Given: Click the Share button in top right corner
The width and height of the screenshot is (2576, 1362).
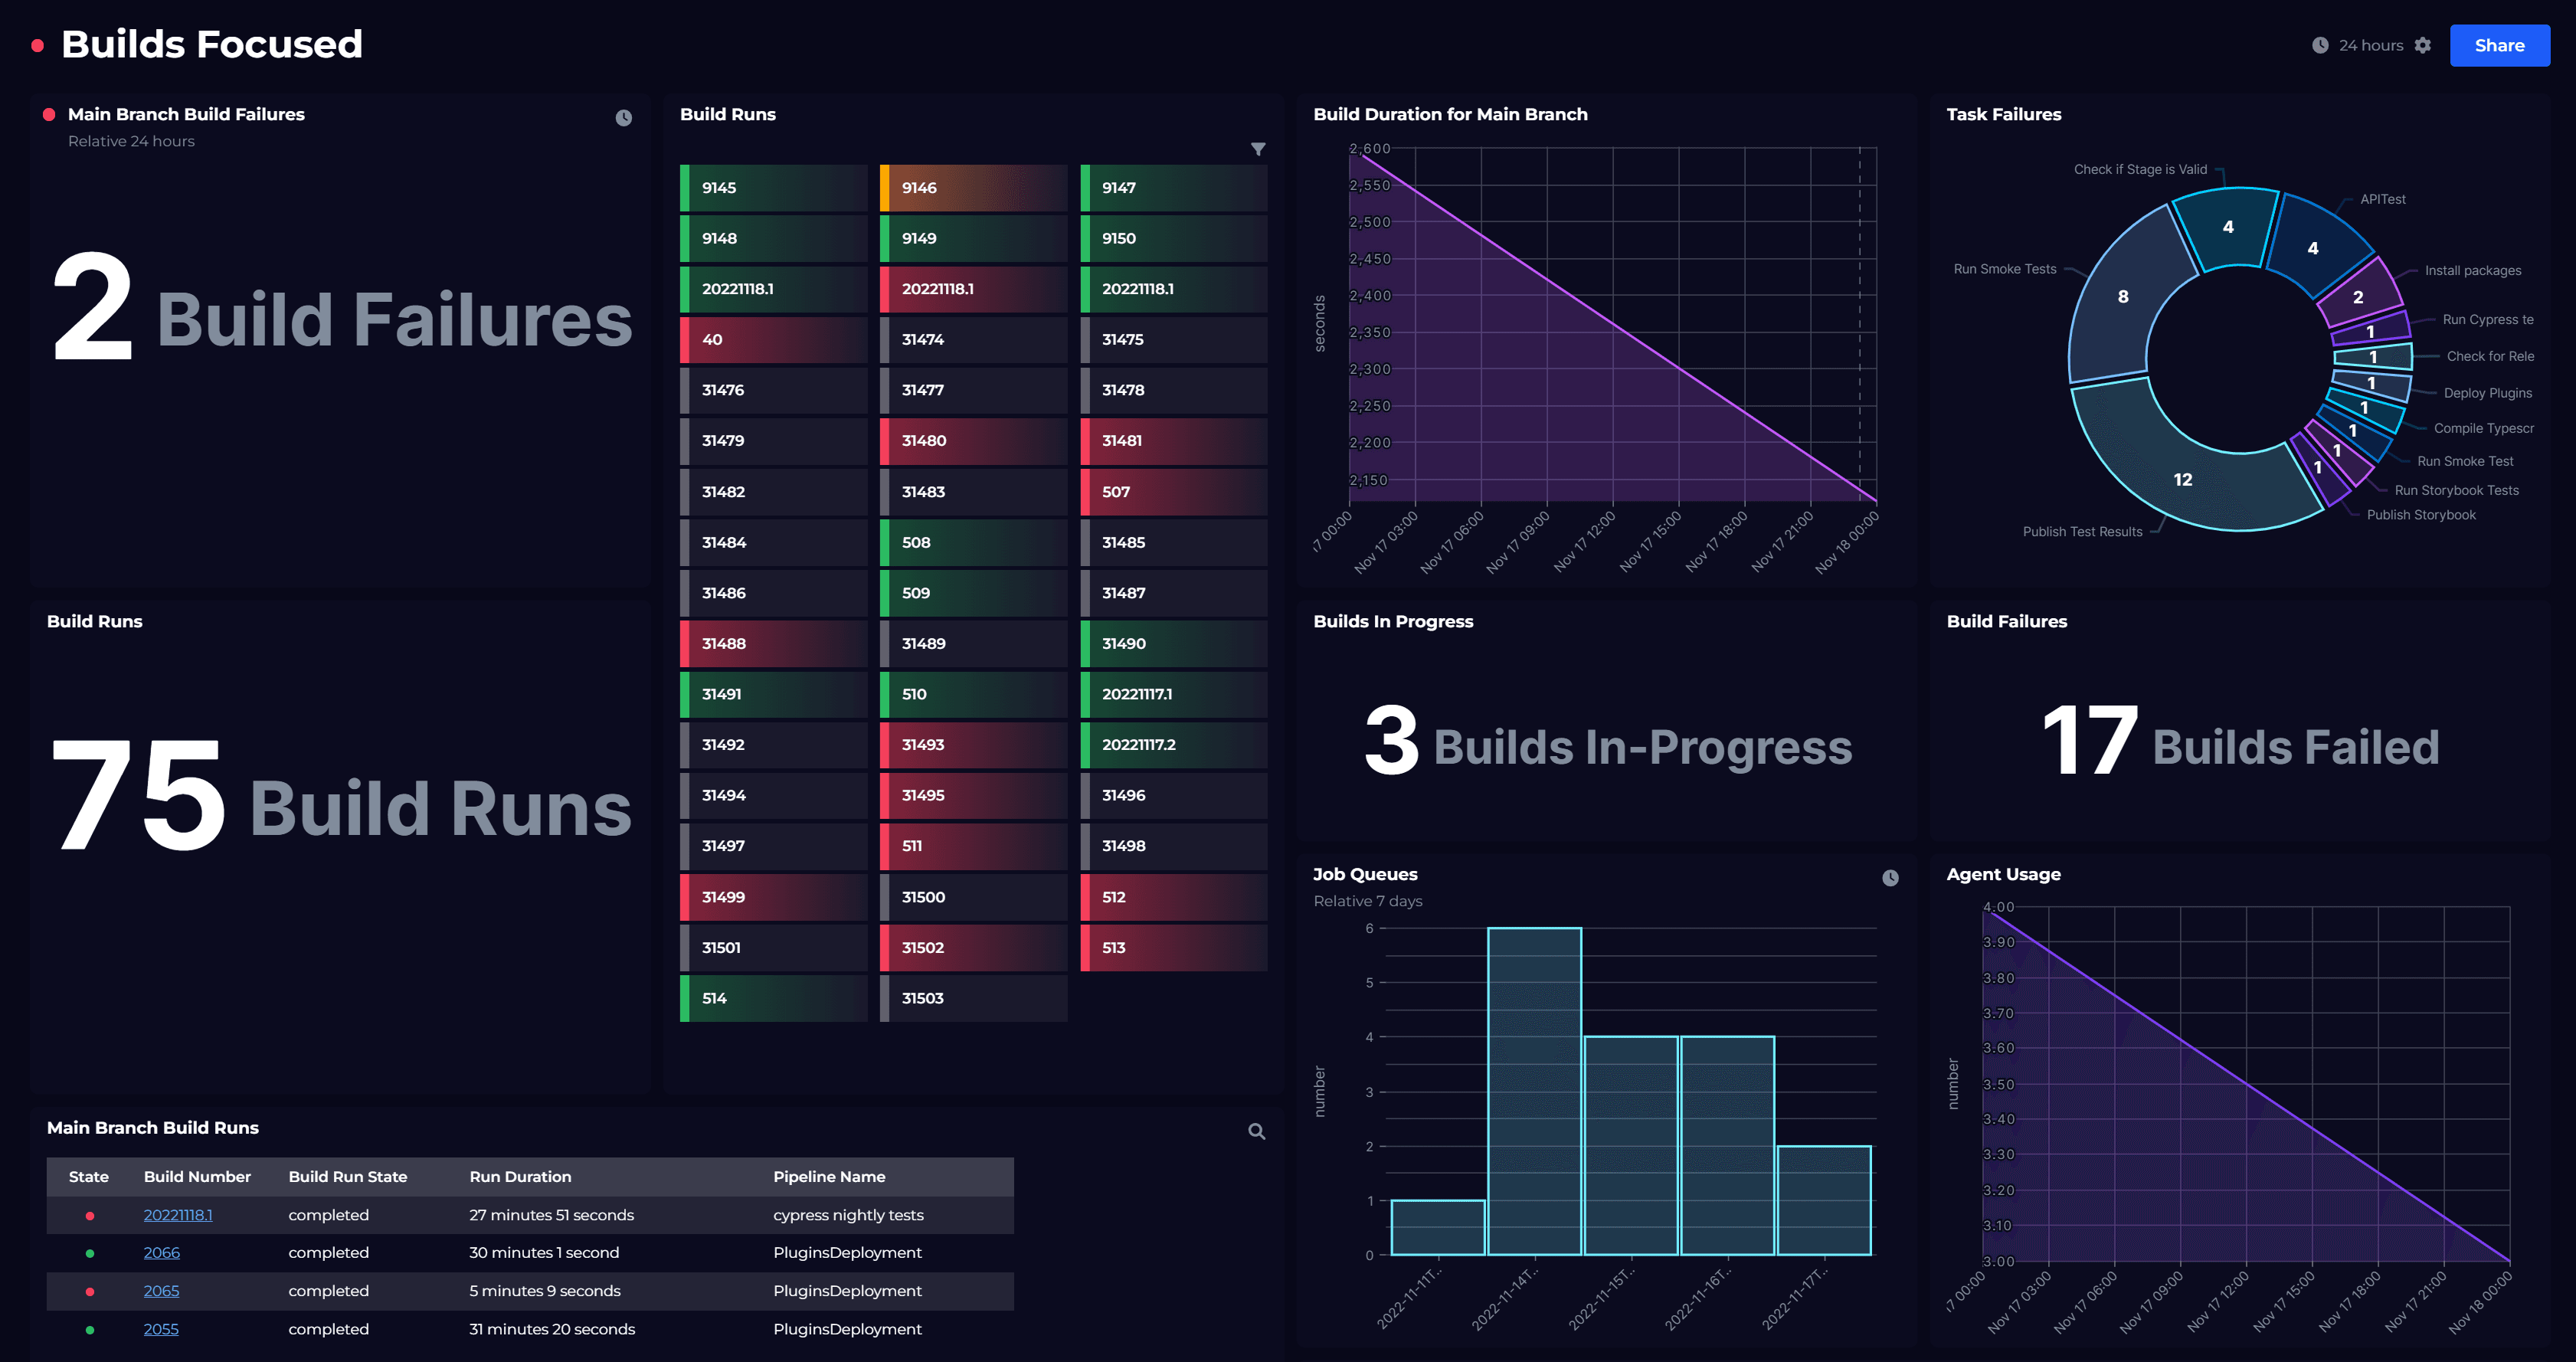Looking at the screenshot, I should pyautogui.click(x=2501, y=44).
